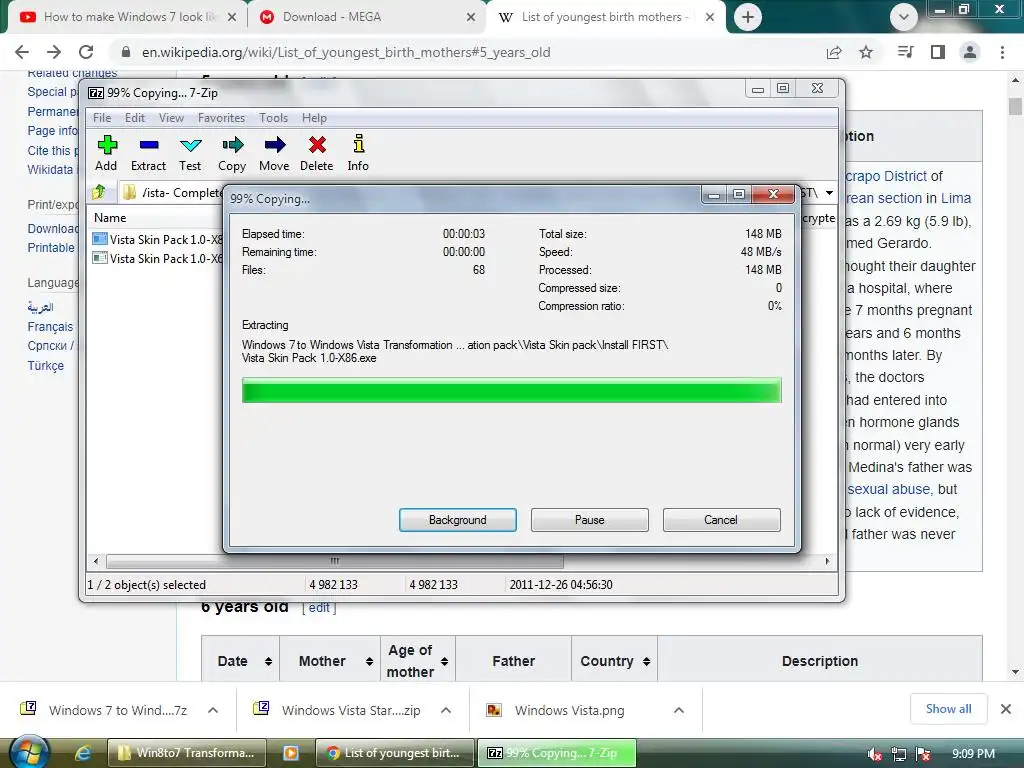Click the muted volume tray icon

874,754
